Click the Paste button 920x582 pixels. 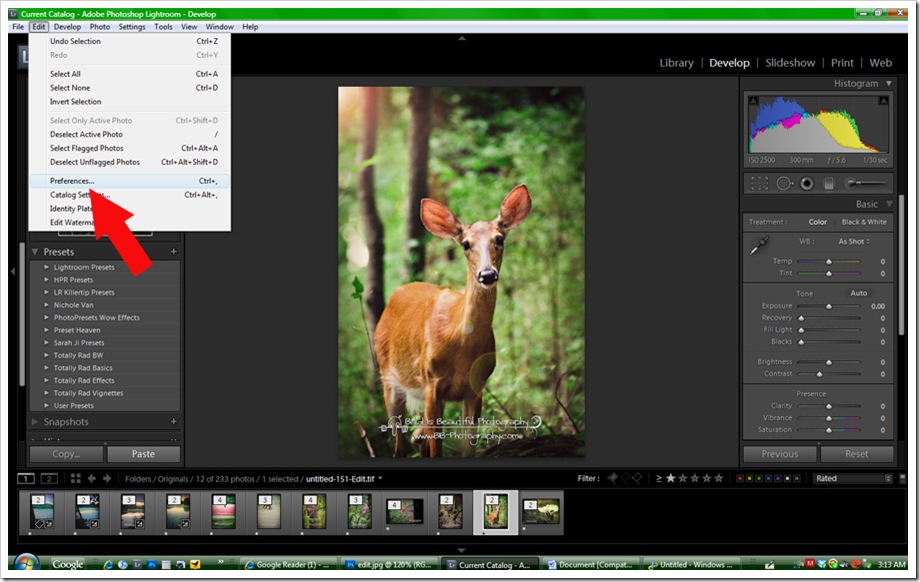click(143, 454)
